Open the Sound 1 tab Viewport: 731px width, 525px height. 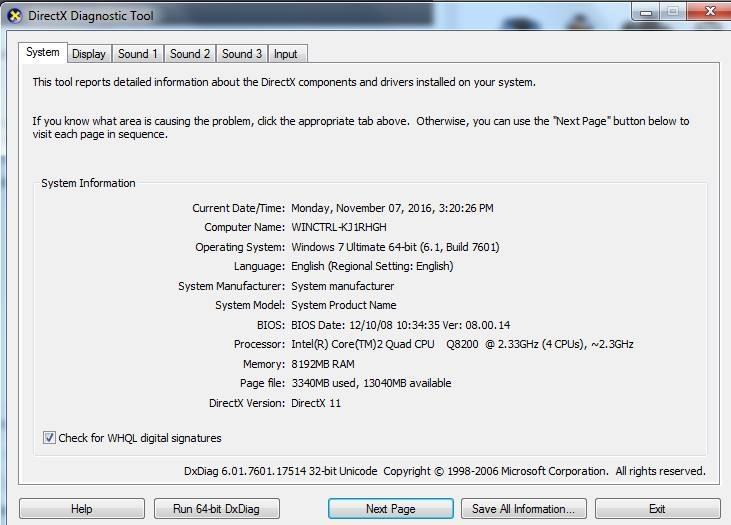click(138, 54)
